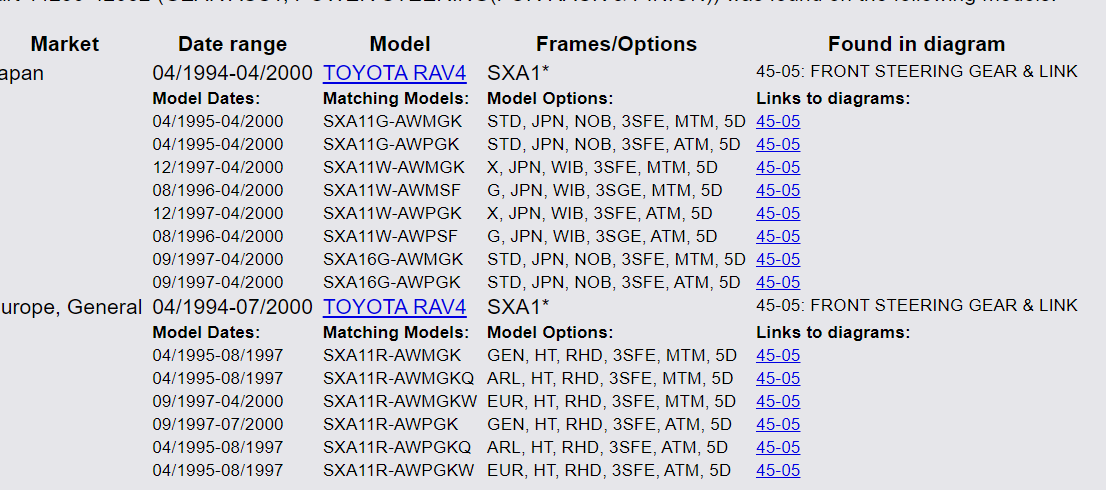Image resolution: width=1106 pixels, height=490 pixels.
Task: Open 45-05 diagram link for SXA16G-AWPGK
Action: coord(778,282)
